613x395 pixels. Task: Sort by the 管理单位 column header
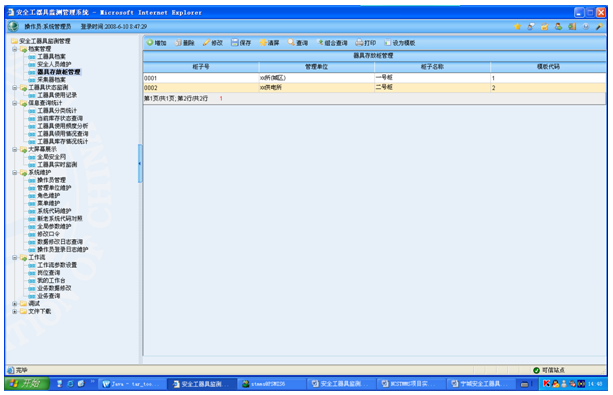316,67
